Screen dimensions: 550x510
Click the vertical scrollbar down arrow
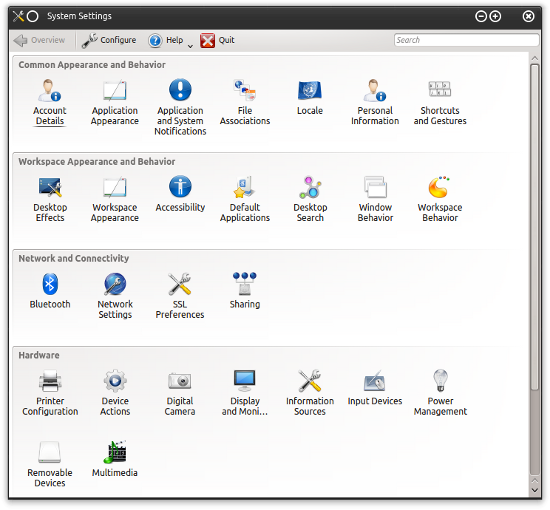[535, 490]
